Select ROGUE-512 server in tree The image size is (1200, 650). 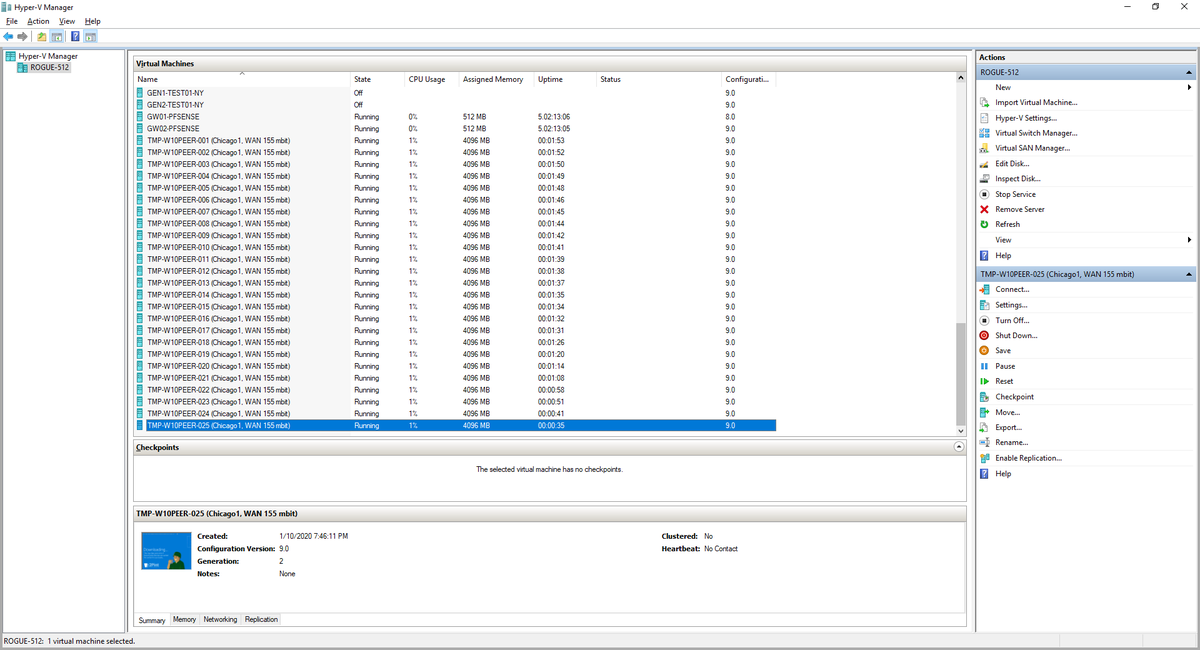click(x=49, y=67)
